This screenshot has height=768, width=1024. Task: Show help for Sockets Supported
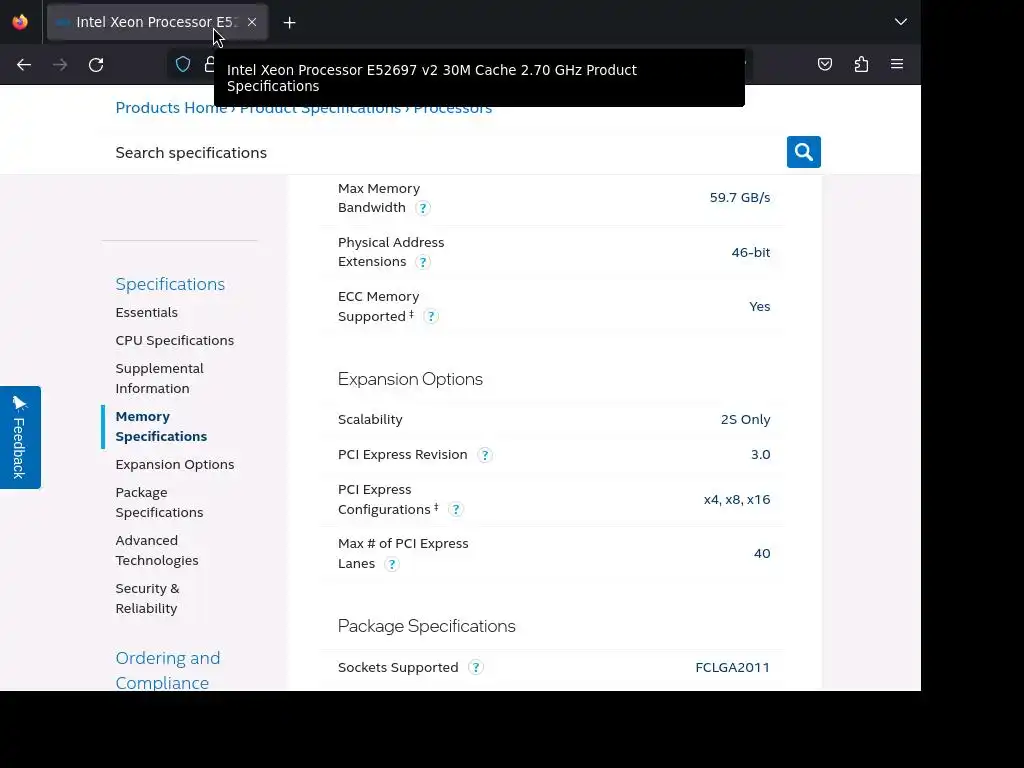(475, 667)
